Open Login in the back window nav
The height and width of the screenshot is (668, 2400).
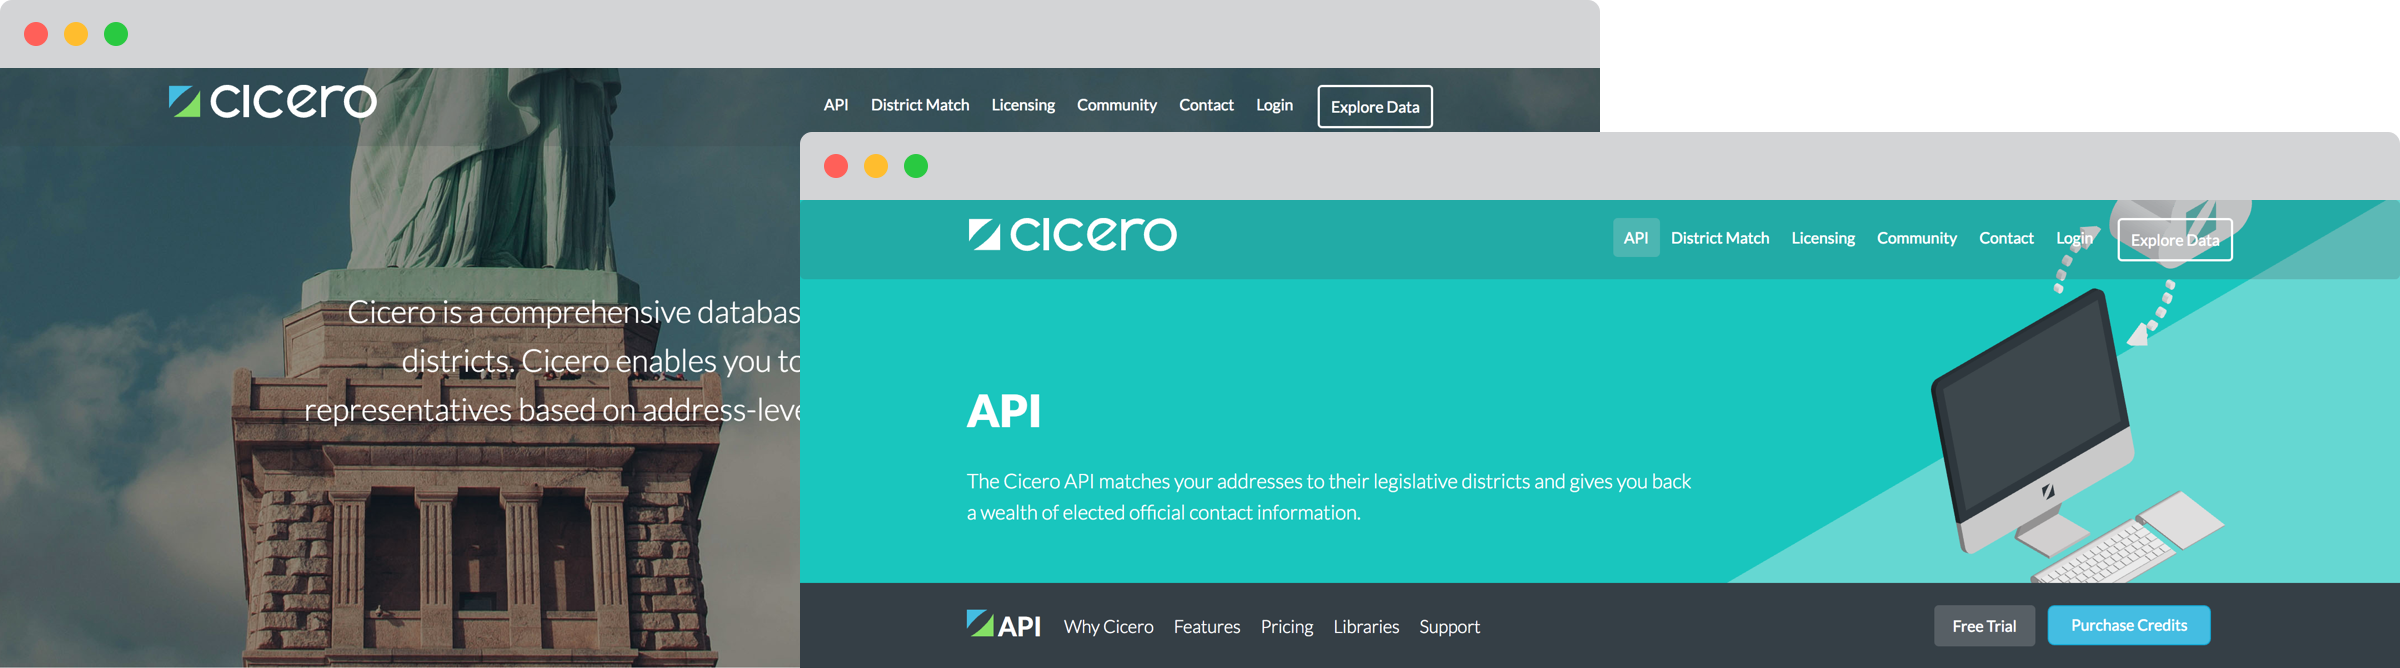point(1274,105)
